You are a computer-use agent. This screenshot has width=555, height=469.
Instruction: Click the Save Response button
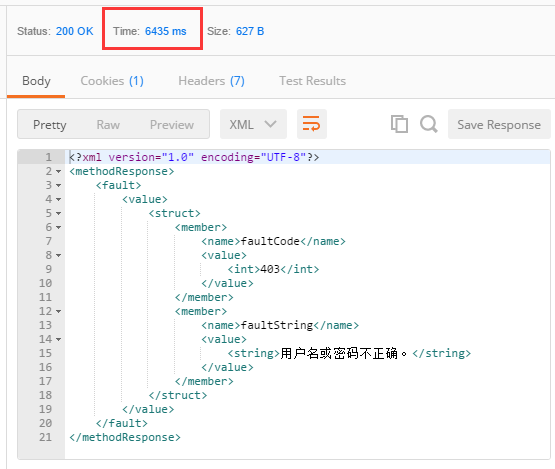pos(499,124)
